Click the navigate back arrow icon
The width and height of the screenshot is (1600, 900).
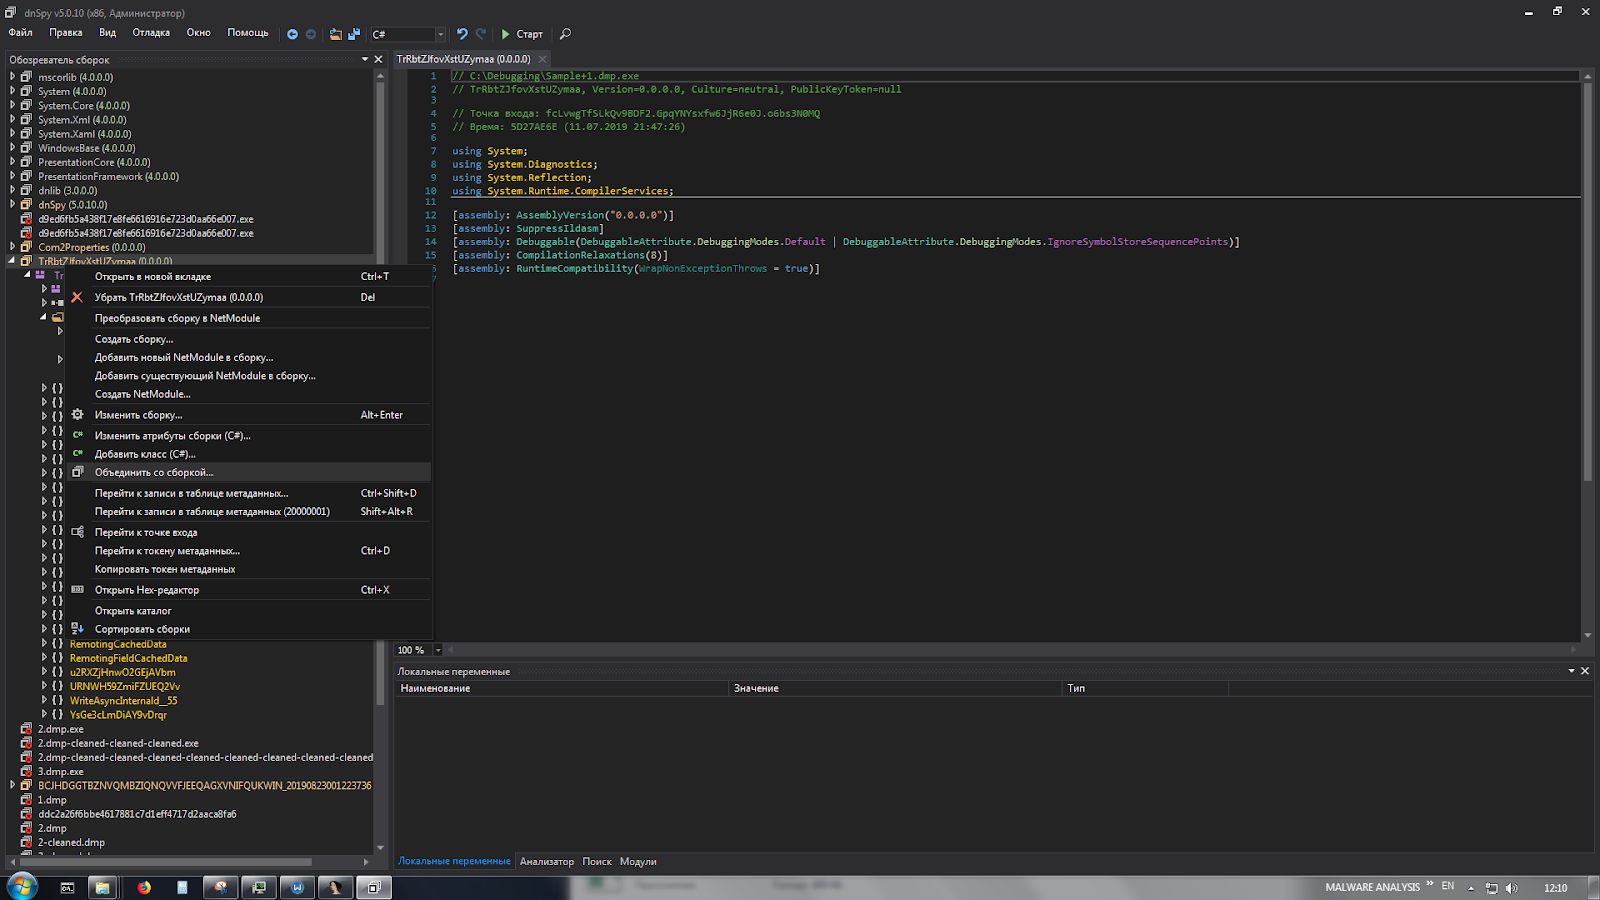[x=292, y=34]
